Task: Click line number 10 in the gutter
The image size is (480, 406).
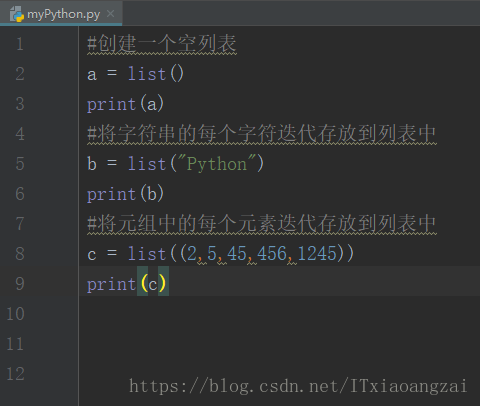Action: [x=15, y=314]
